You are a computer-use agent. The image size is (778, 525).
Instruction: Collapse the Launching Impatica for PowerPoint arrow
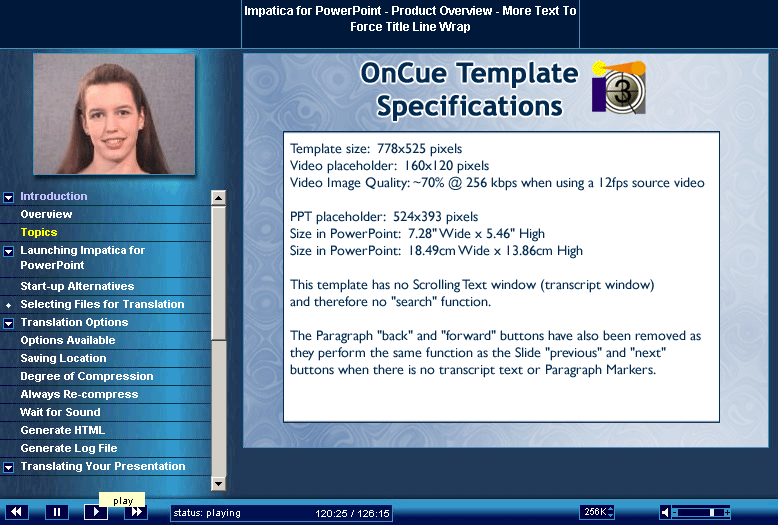[8, 252]
